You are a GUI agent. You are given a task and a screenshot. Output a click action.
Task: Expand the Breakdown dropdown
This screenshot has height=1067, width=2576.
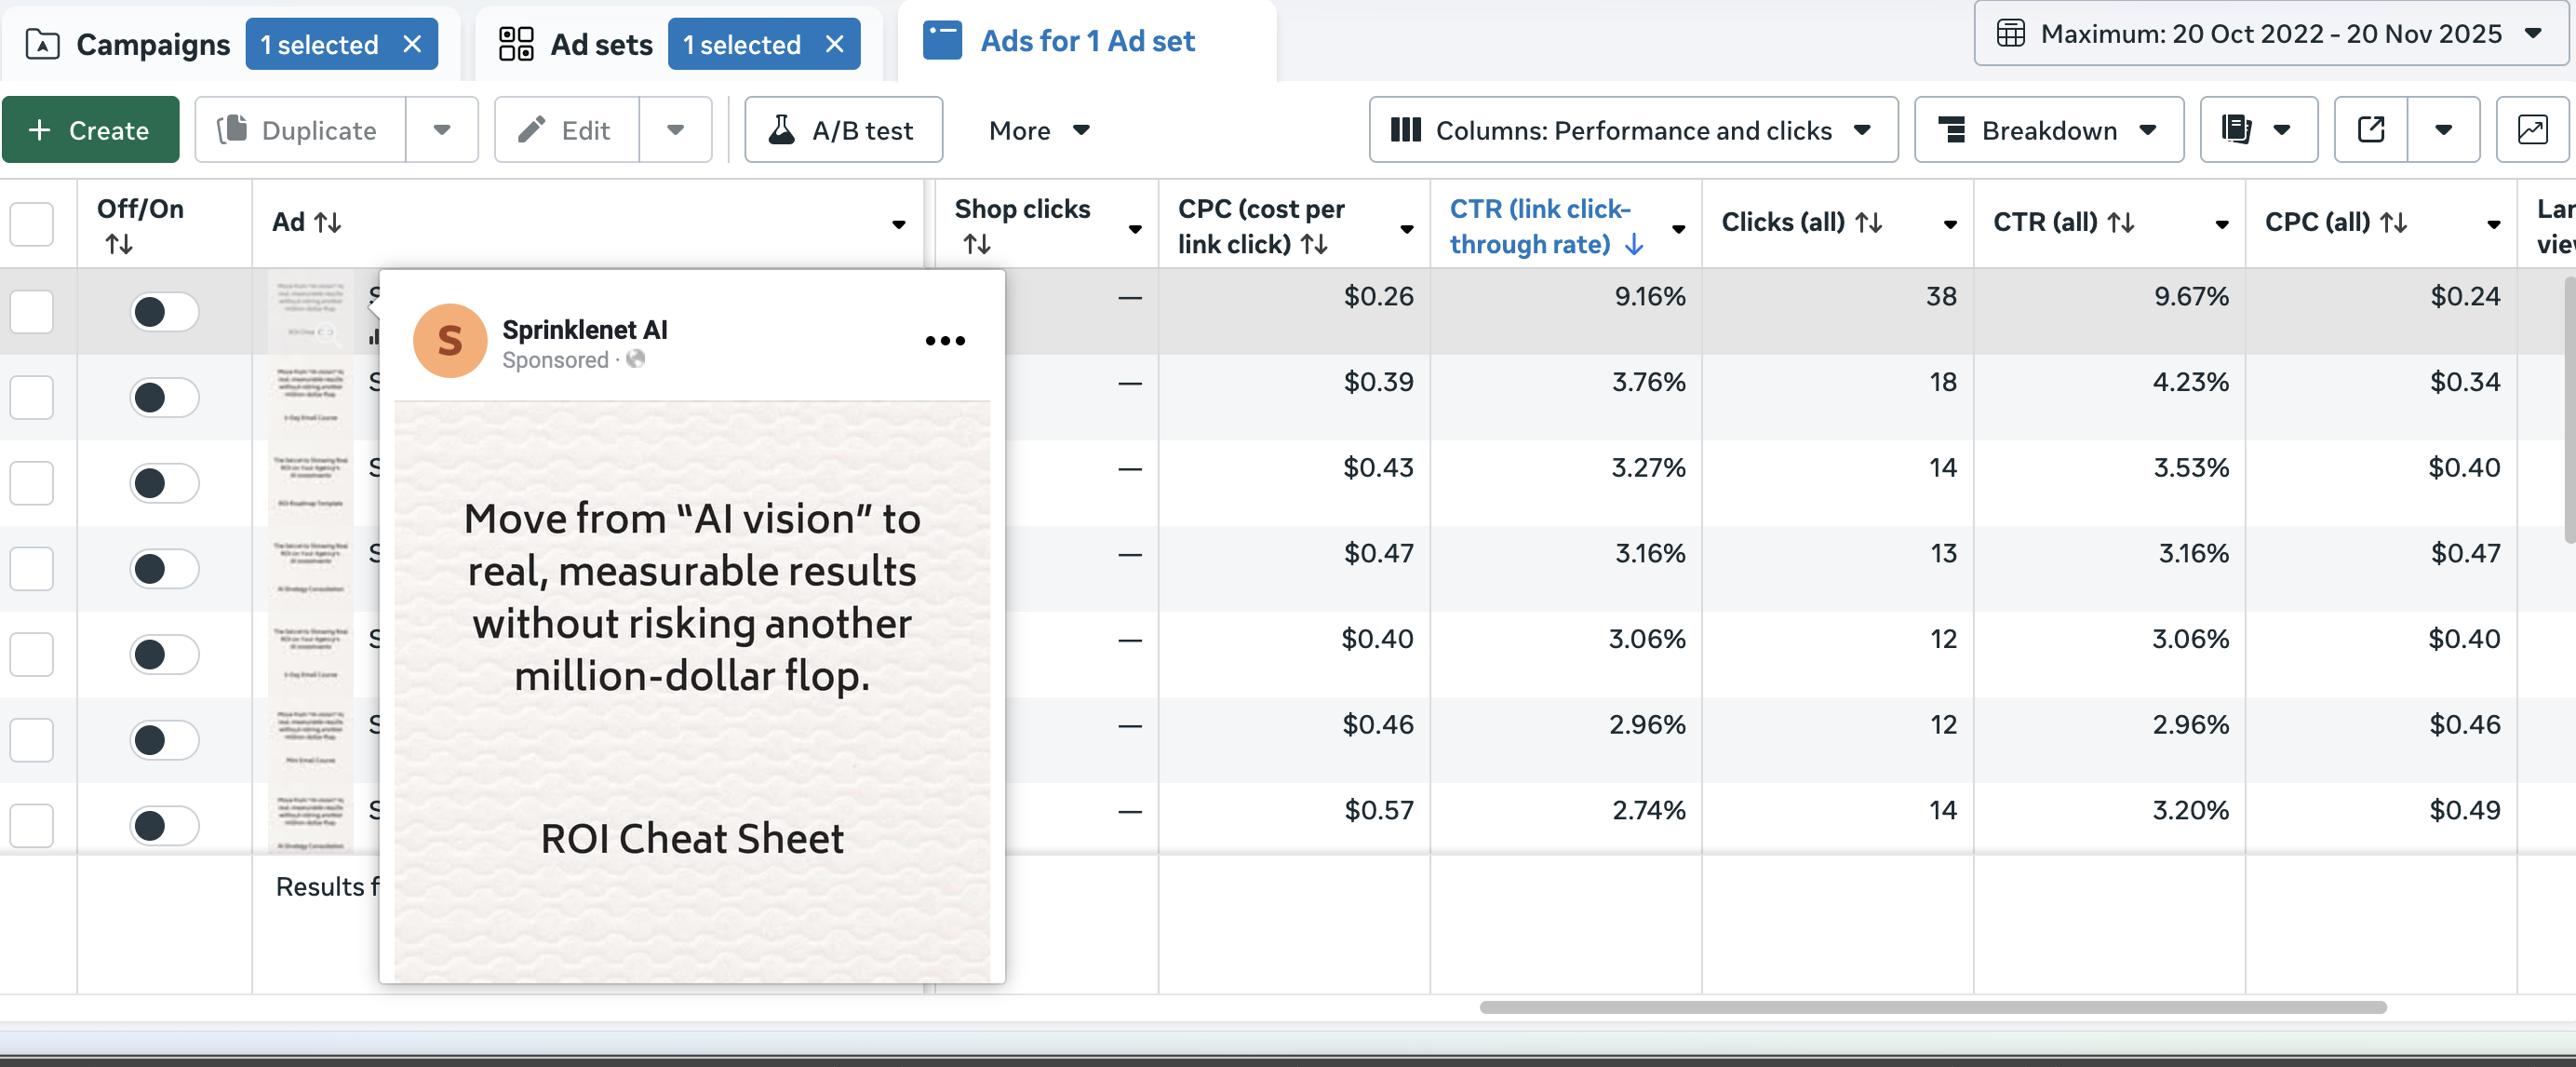pyautogui.click(x=2048, y=130)
